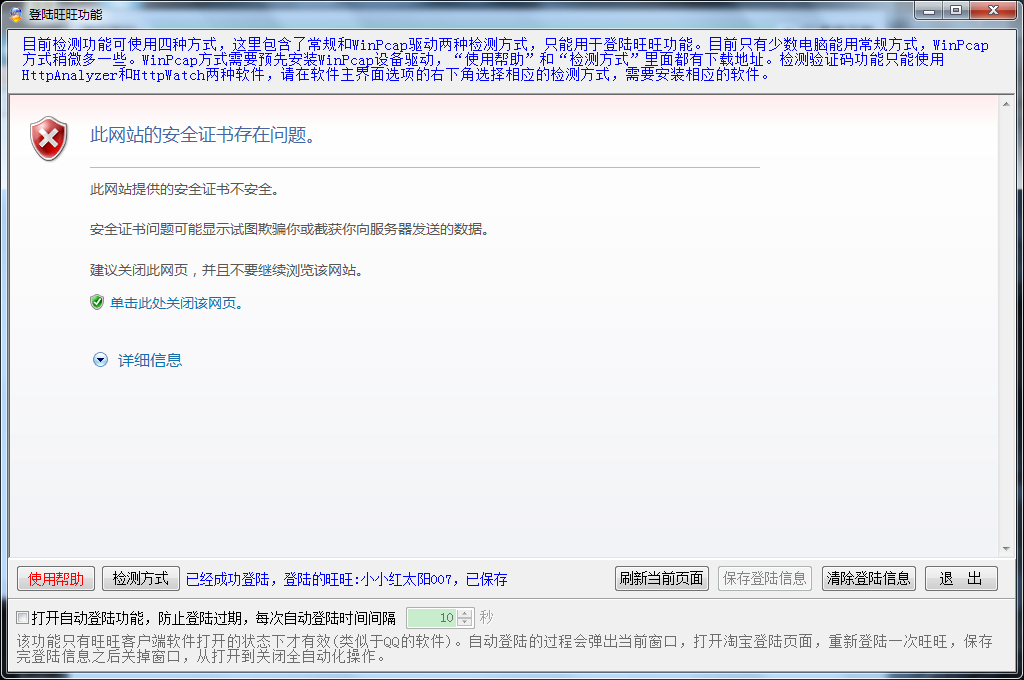
Task: Increase interval with the spinner up arrow
Action: [465, 614]
